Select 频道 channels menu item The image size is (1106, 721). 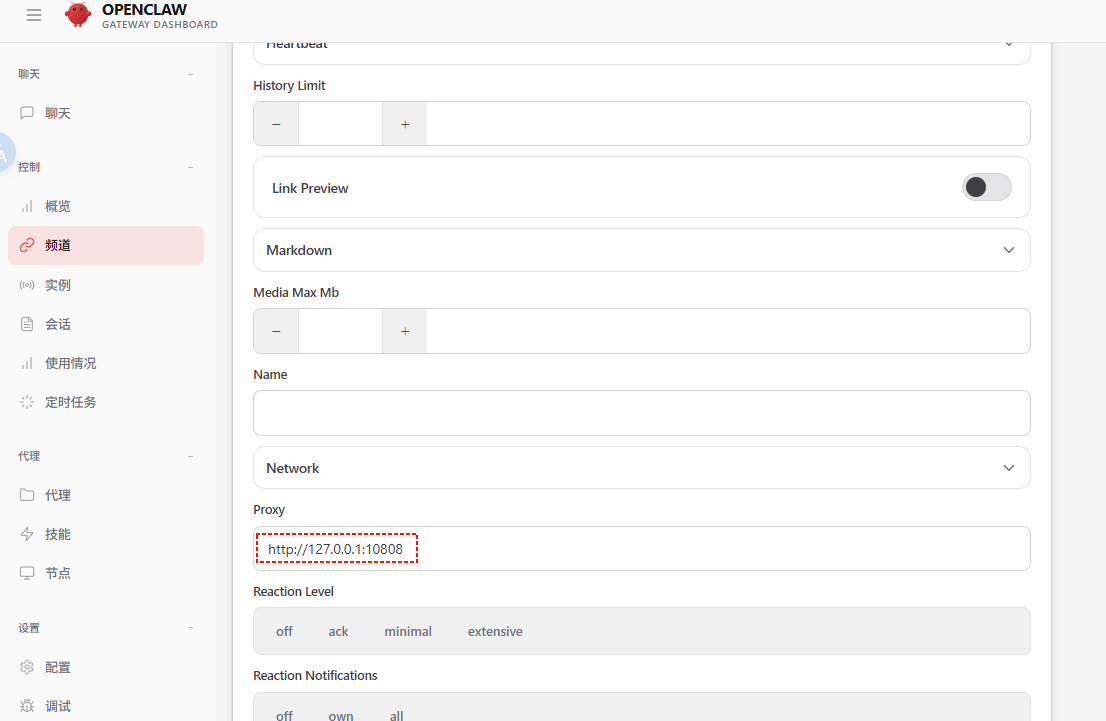tap(58, 245)
